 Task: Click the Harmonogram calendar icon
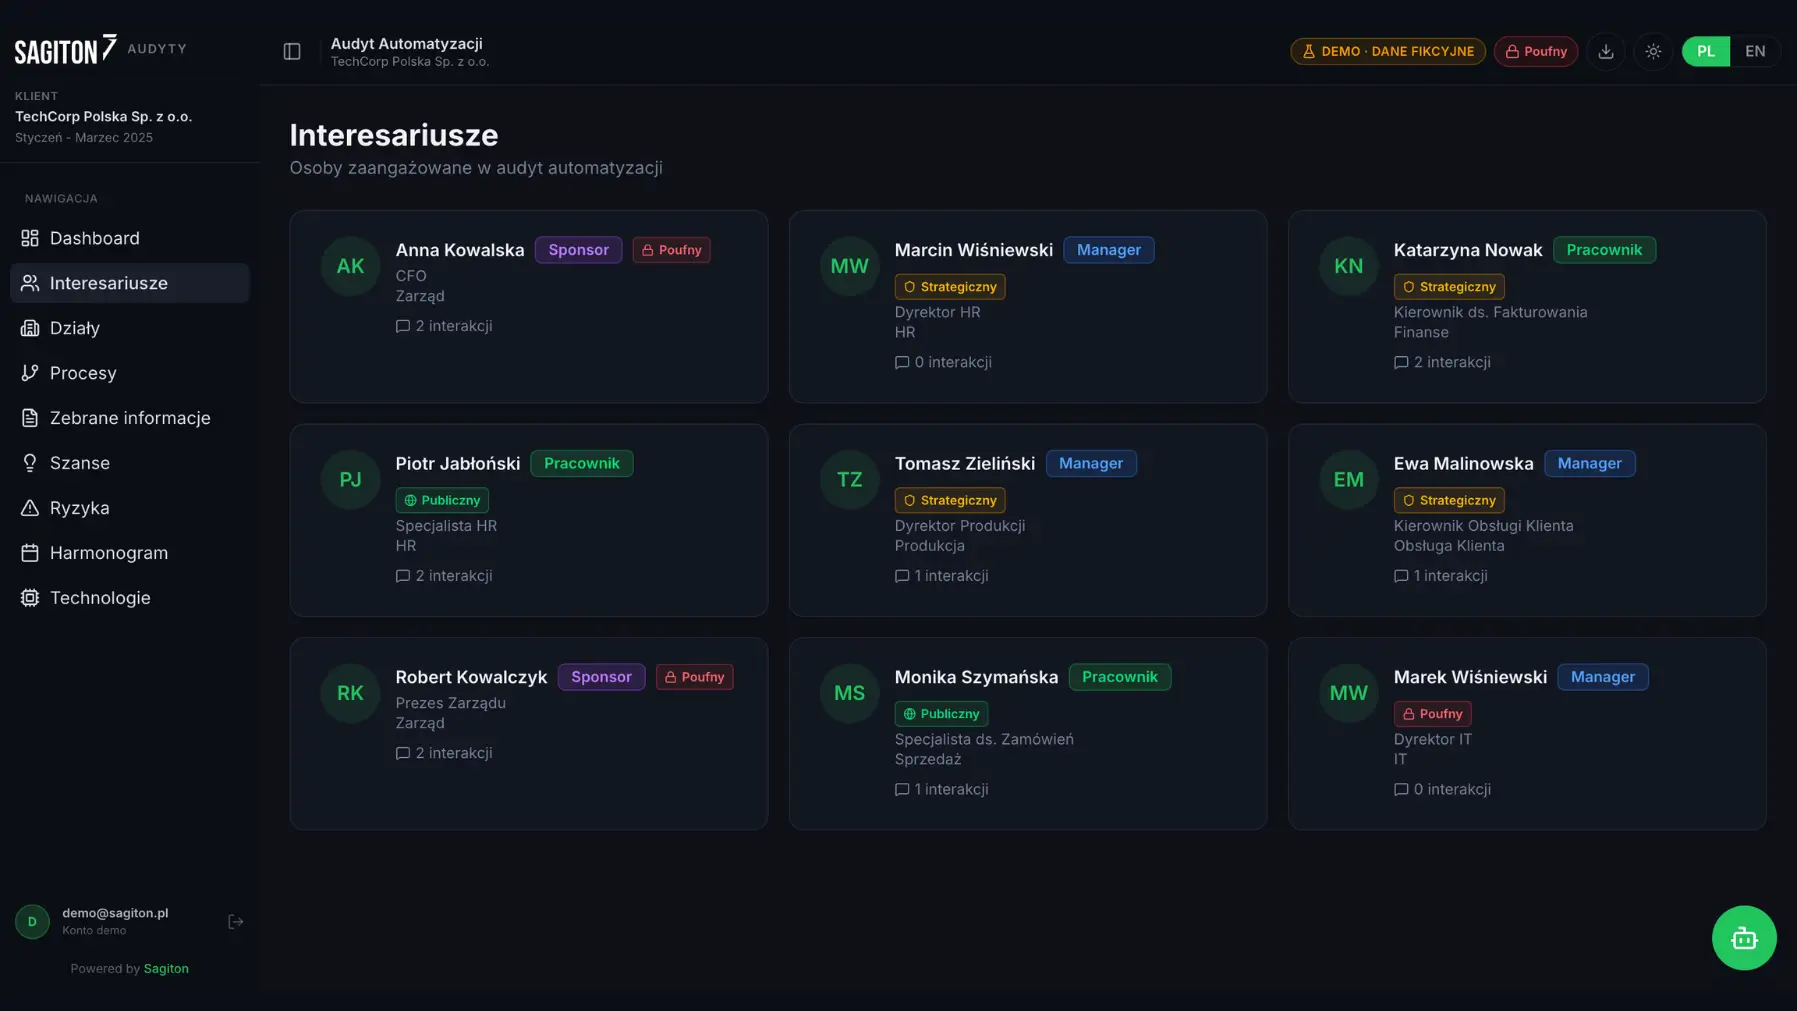click(x=30, y=553)
